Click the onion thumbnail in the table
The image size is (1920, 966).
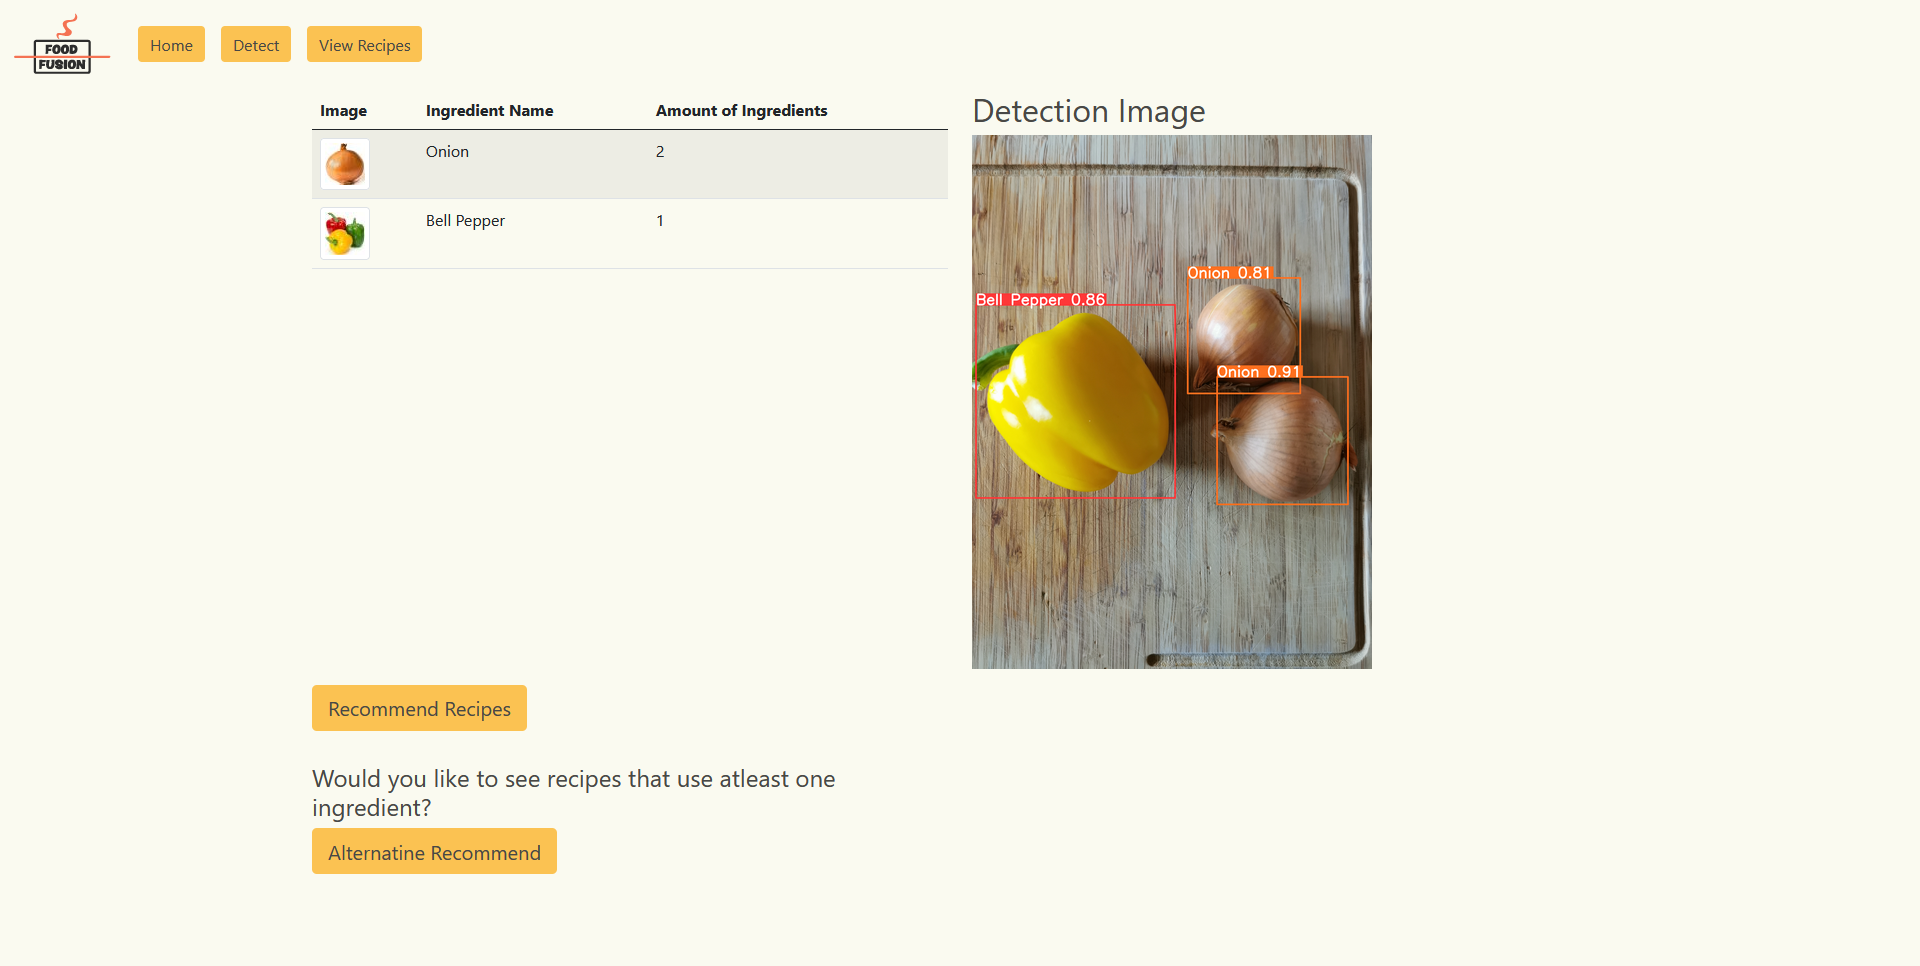pyautogui.click(x=344, y=164)
